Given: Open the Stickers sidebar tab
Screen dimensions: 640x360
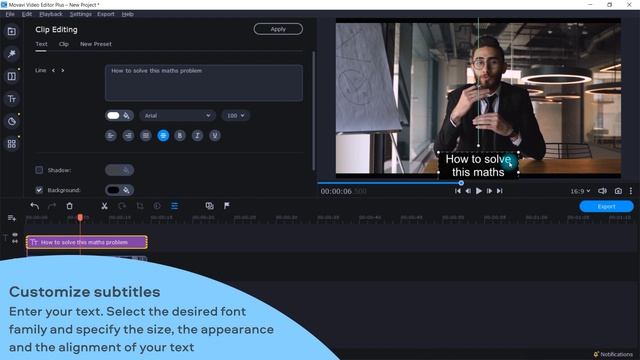Looking at the screenshot, I should pyautogui.click(x=11, y=121).
